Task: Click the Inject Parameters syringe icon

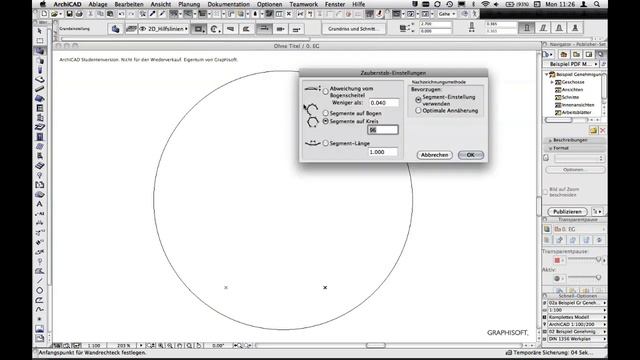Action: [x=162, y=14]
